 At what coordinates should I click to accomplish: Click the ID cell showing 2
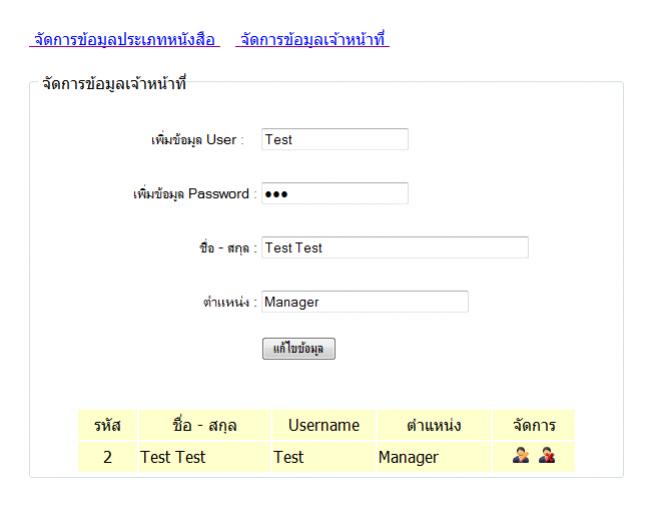pyautogui.click(x=107, y=457)
